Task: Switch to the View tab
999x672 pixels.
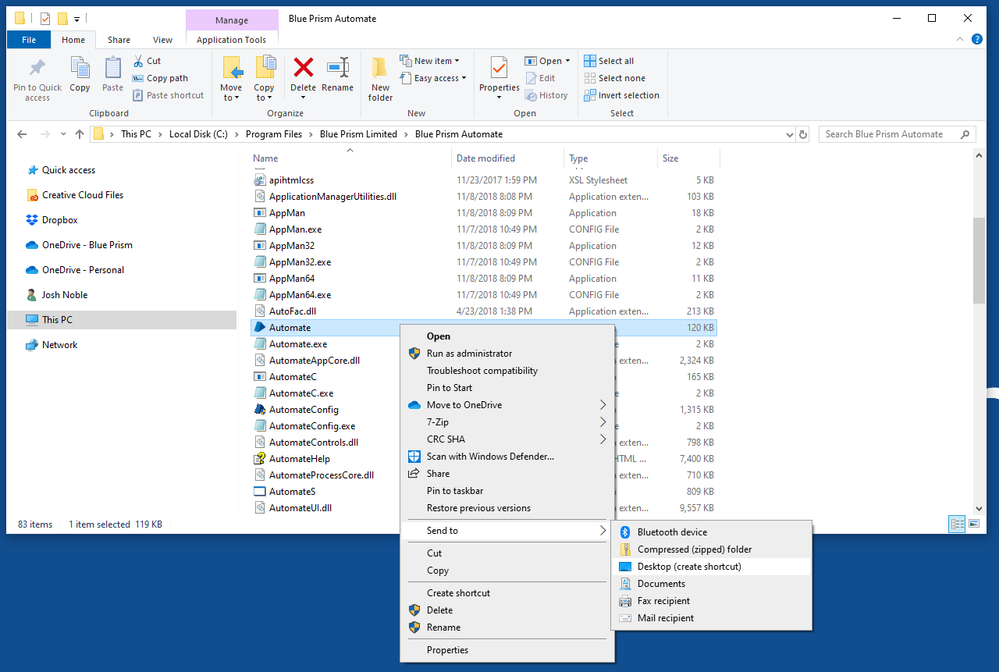Action: (x=162, y=39)
